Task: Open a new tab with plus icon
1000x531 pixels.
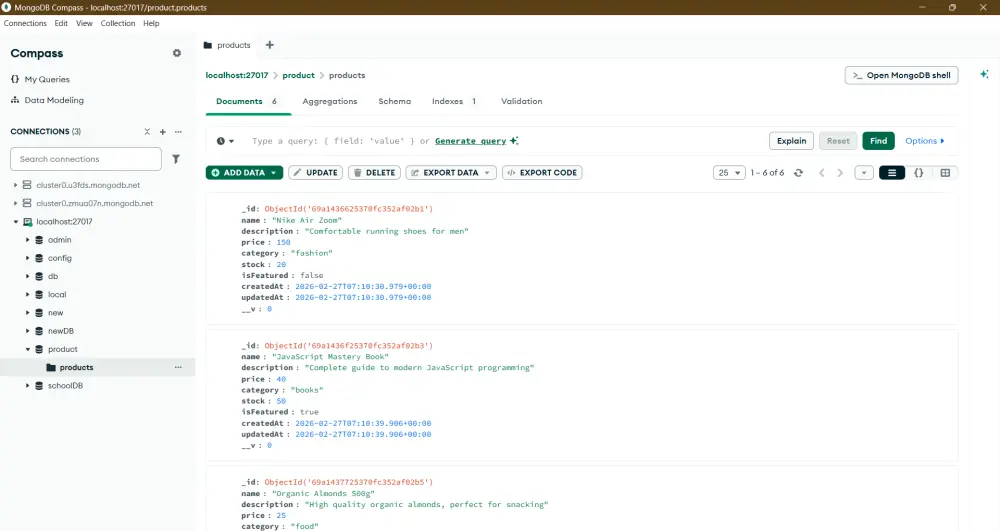Action: pos(270,45)
